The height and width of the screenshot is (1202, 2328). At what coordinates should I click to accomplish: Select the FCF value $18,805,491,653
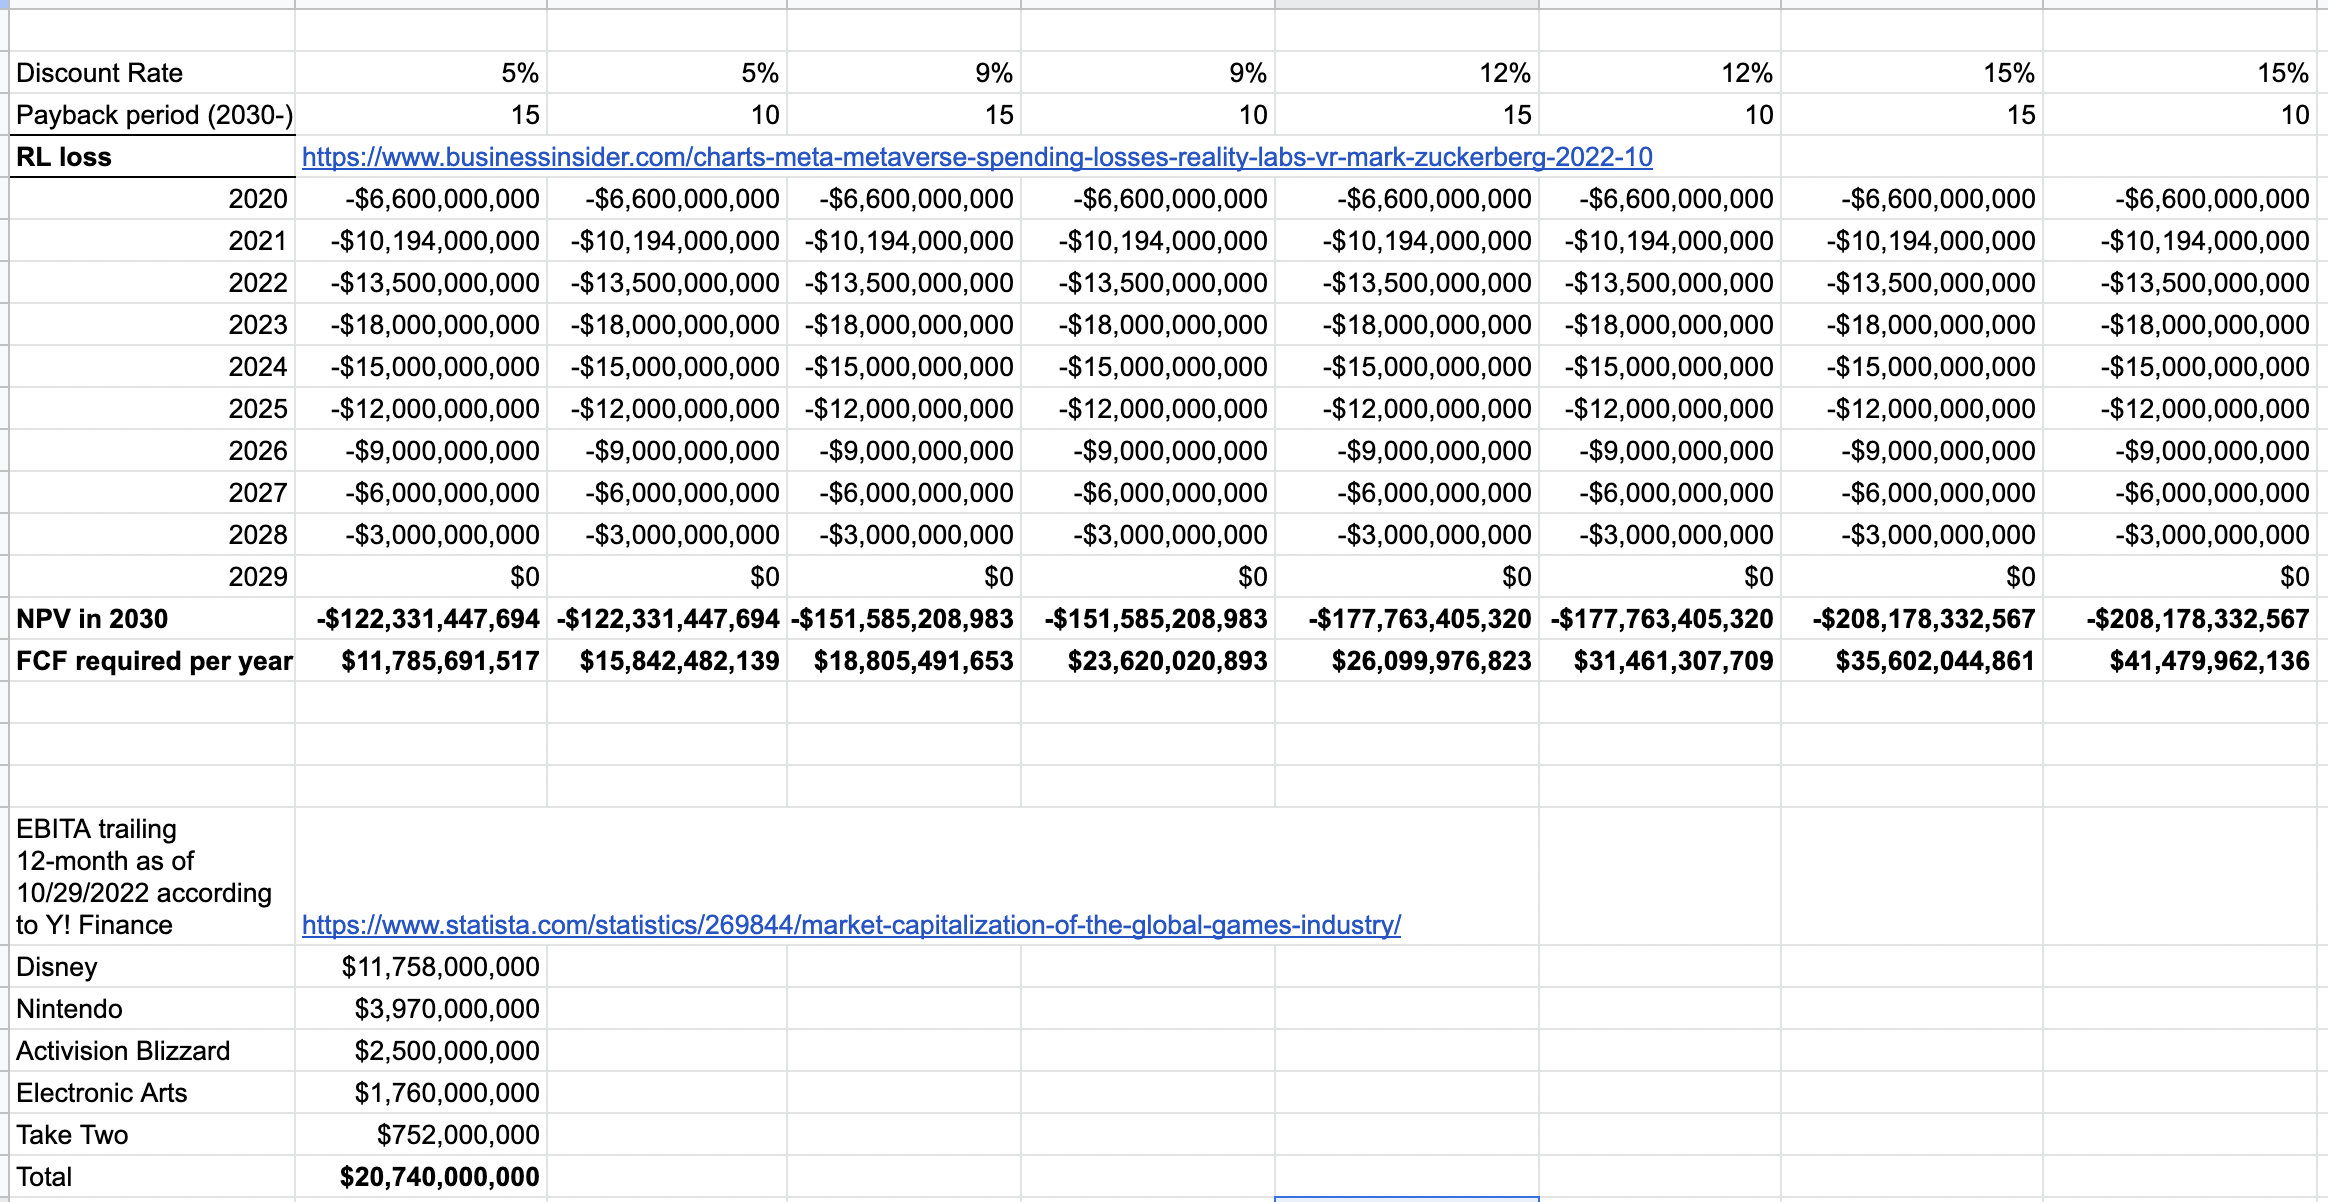[x=904, y=661]
